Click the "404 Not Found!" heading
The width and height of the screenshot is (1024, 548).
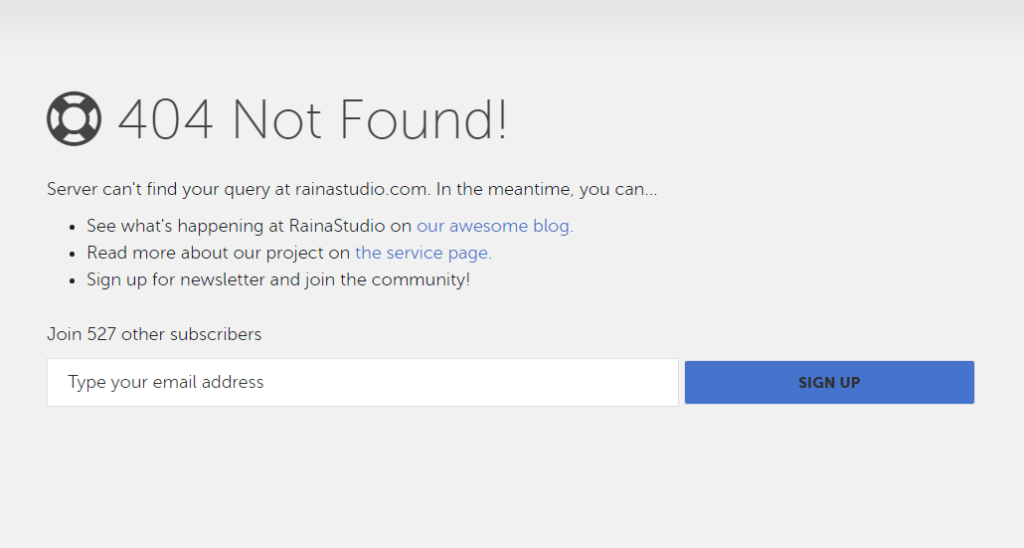pos(312,119)
